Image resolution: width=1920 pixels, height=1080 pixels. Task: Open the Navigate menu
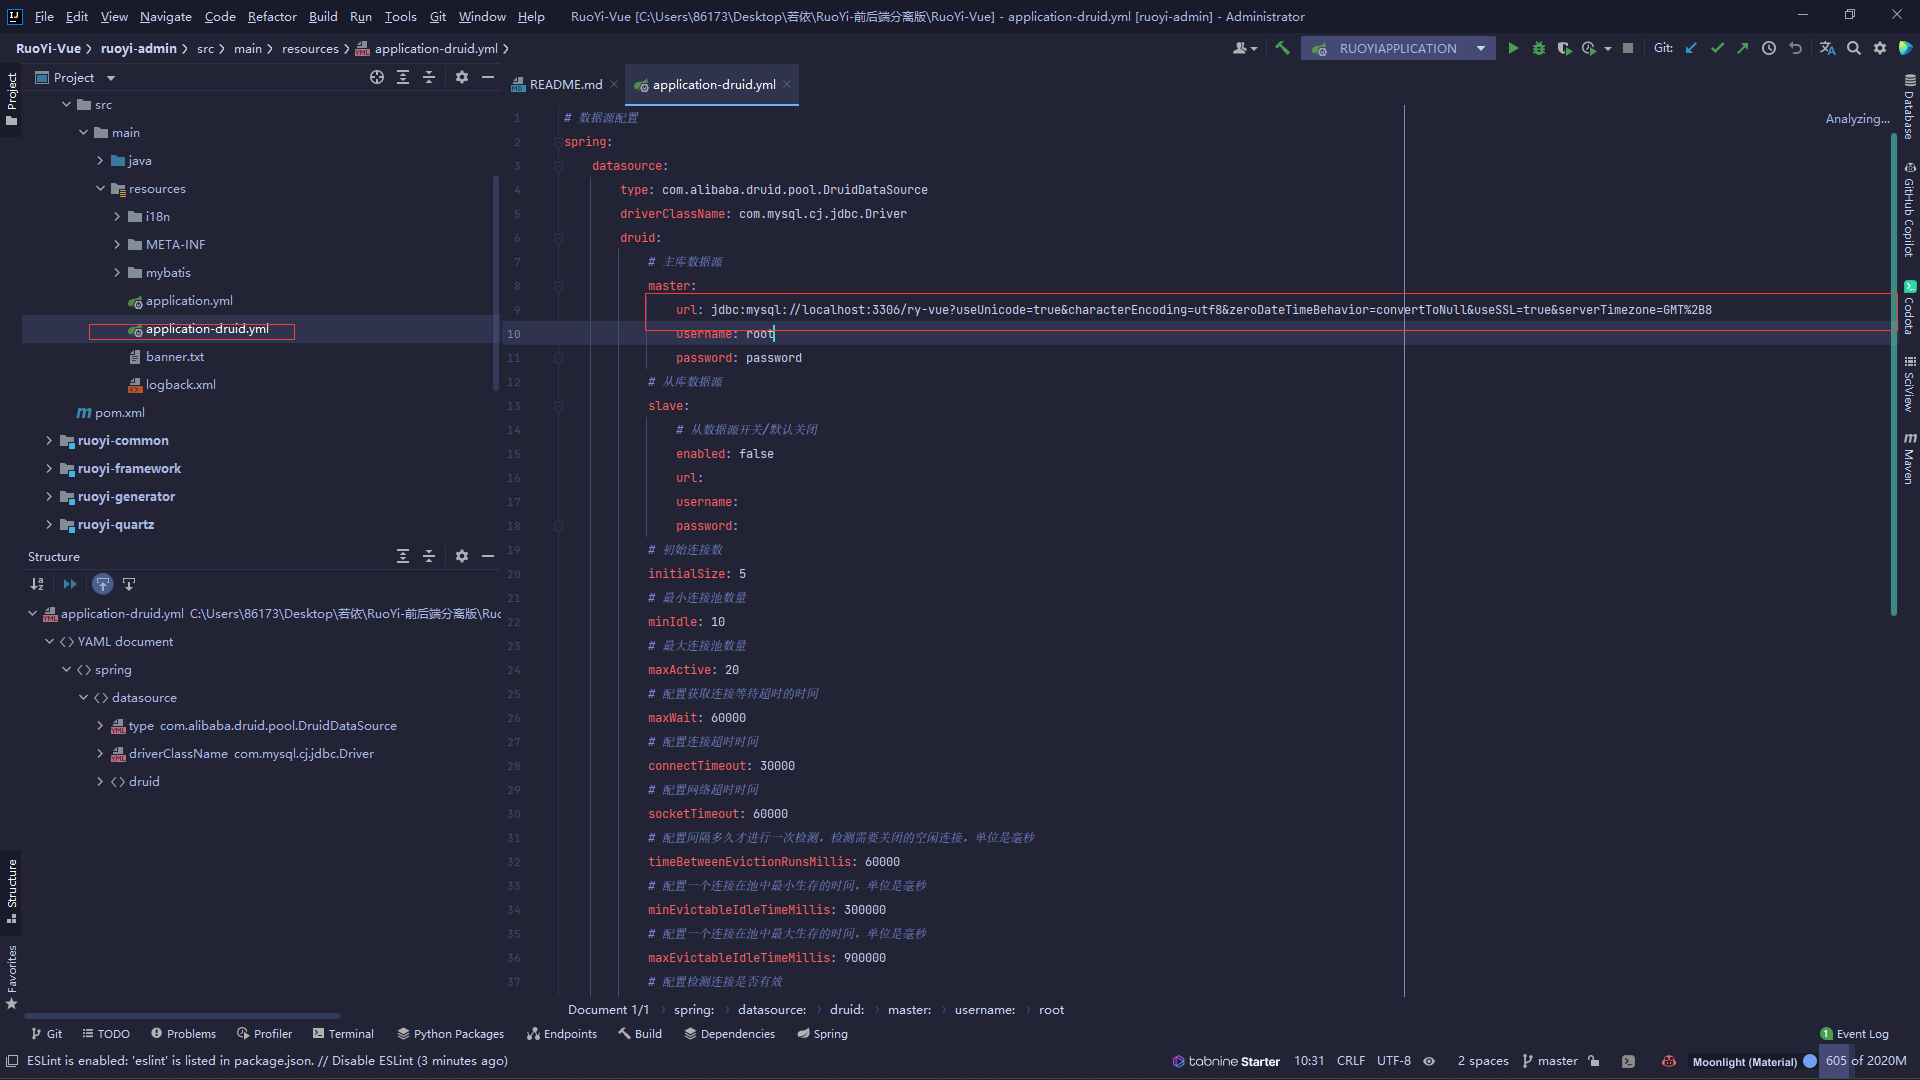[x=166, y=16]
